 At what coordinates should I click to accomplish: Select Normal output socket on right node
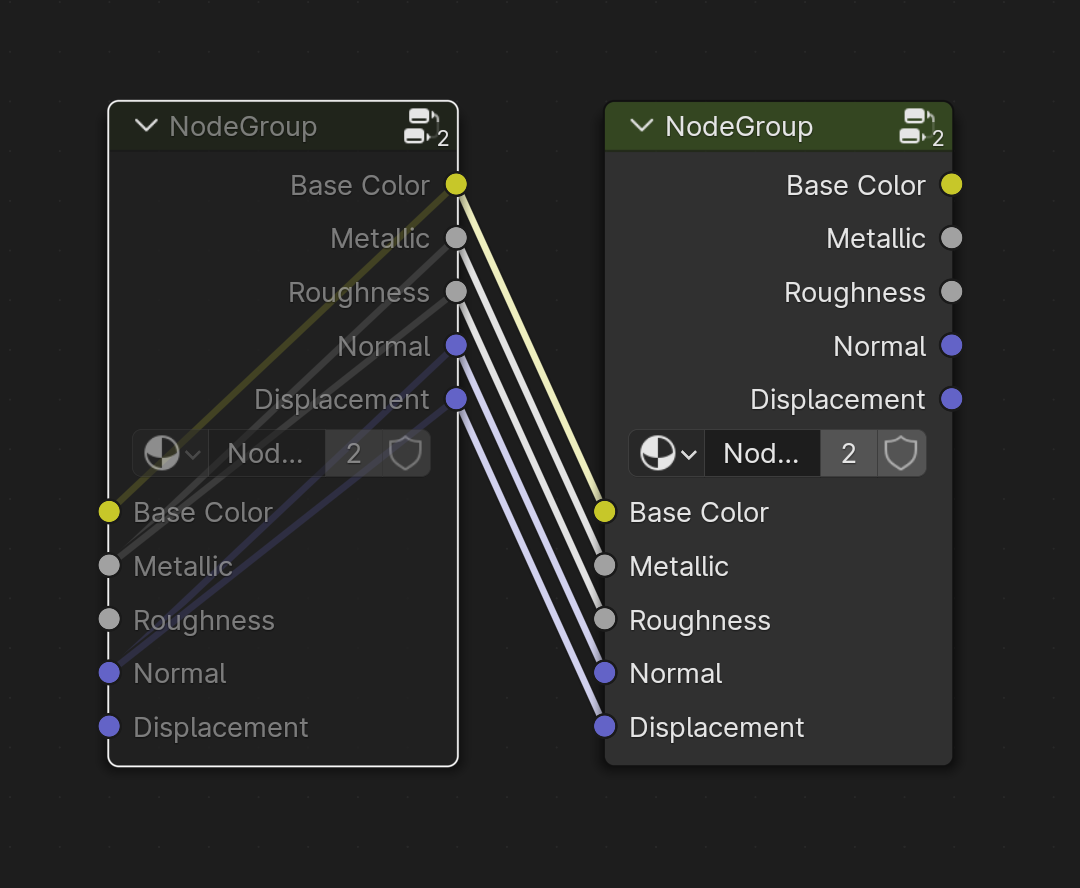tap(951, 345)
